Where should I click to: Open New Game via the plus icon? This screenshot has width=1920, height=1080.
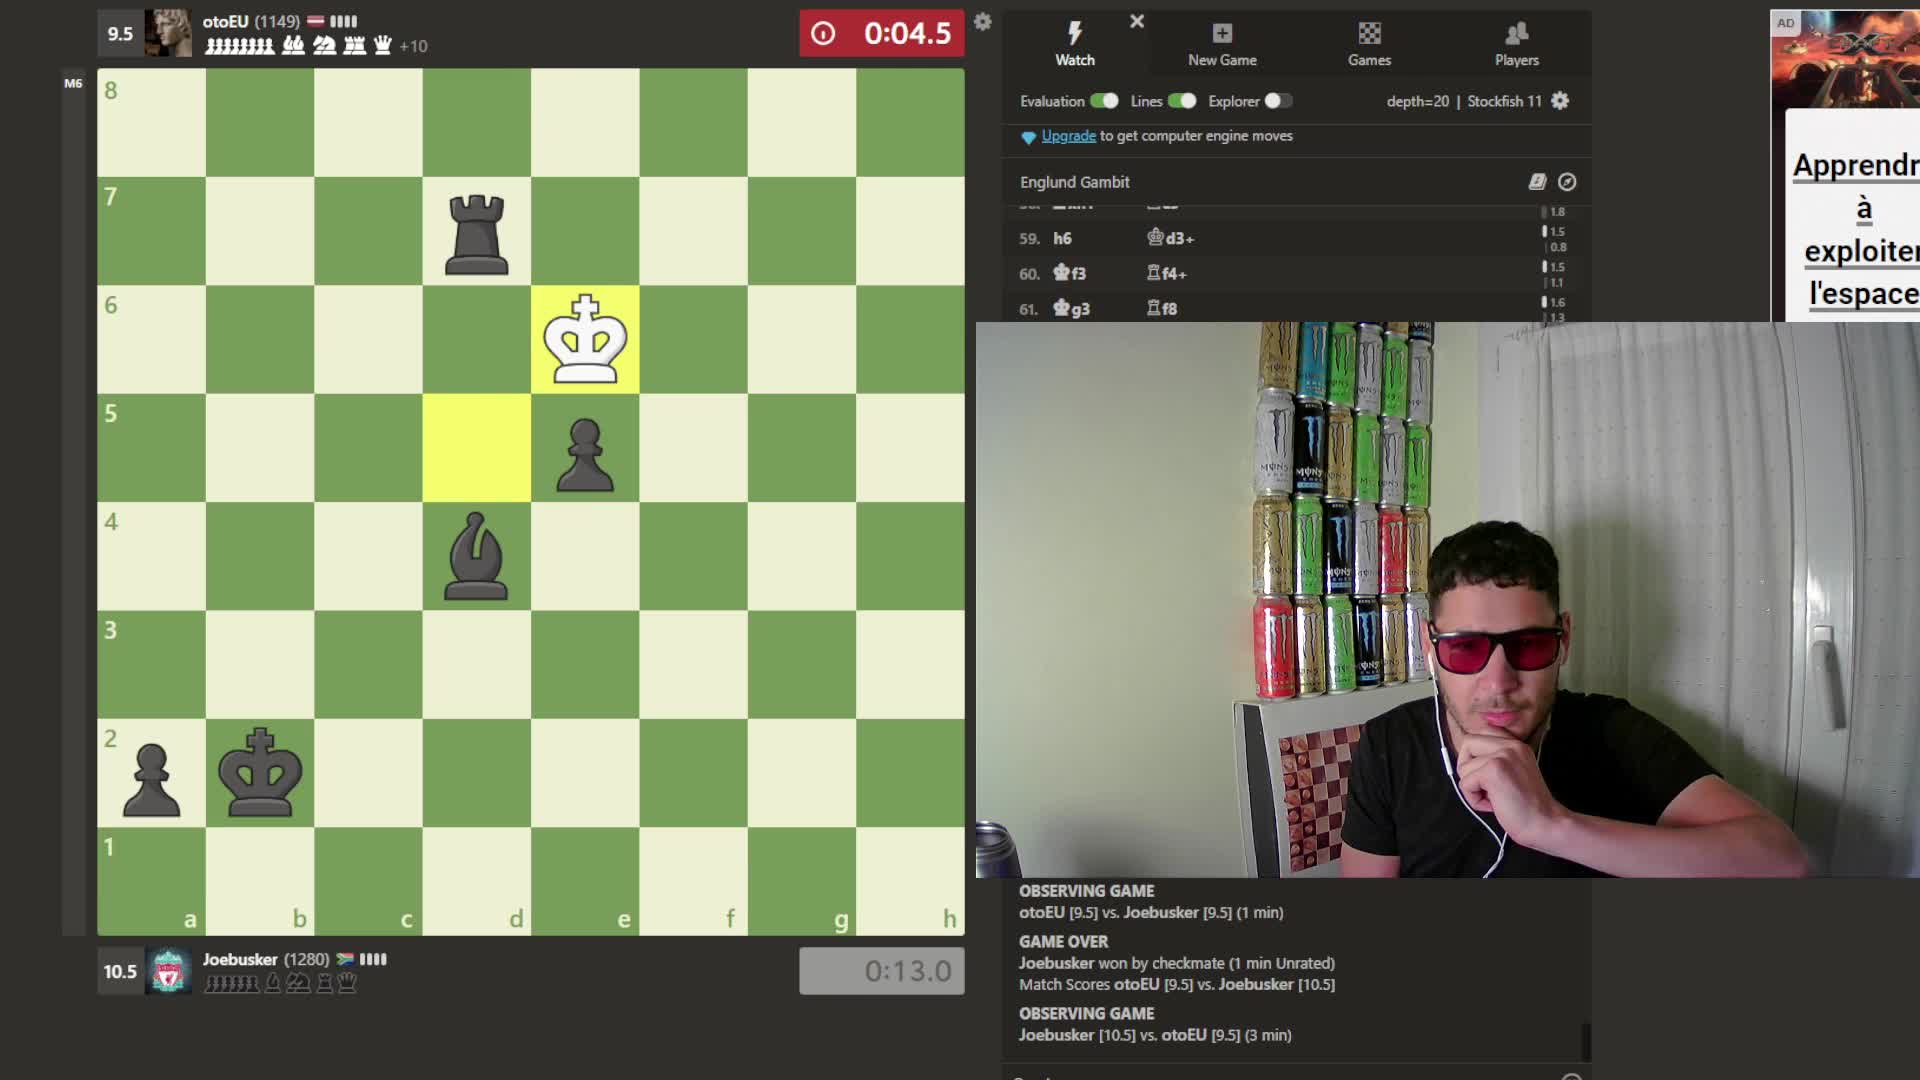[1221, 32]
